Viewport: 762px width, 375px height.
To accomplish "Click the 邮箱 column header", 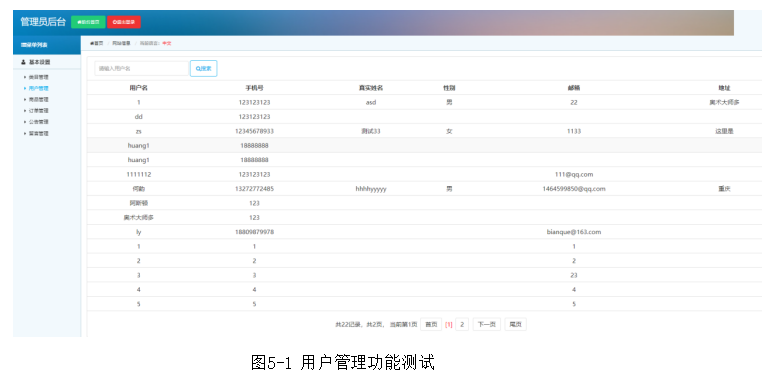I will (x=574, y=88).
